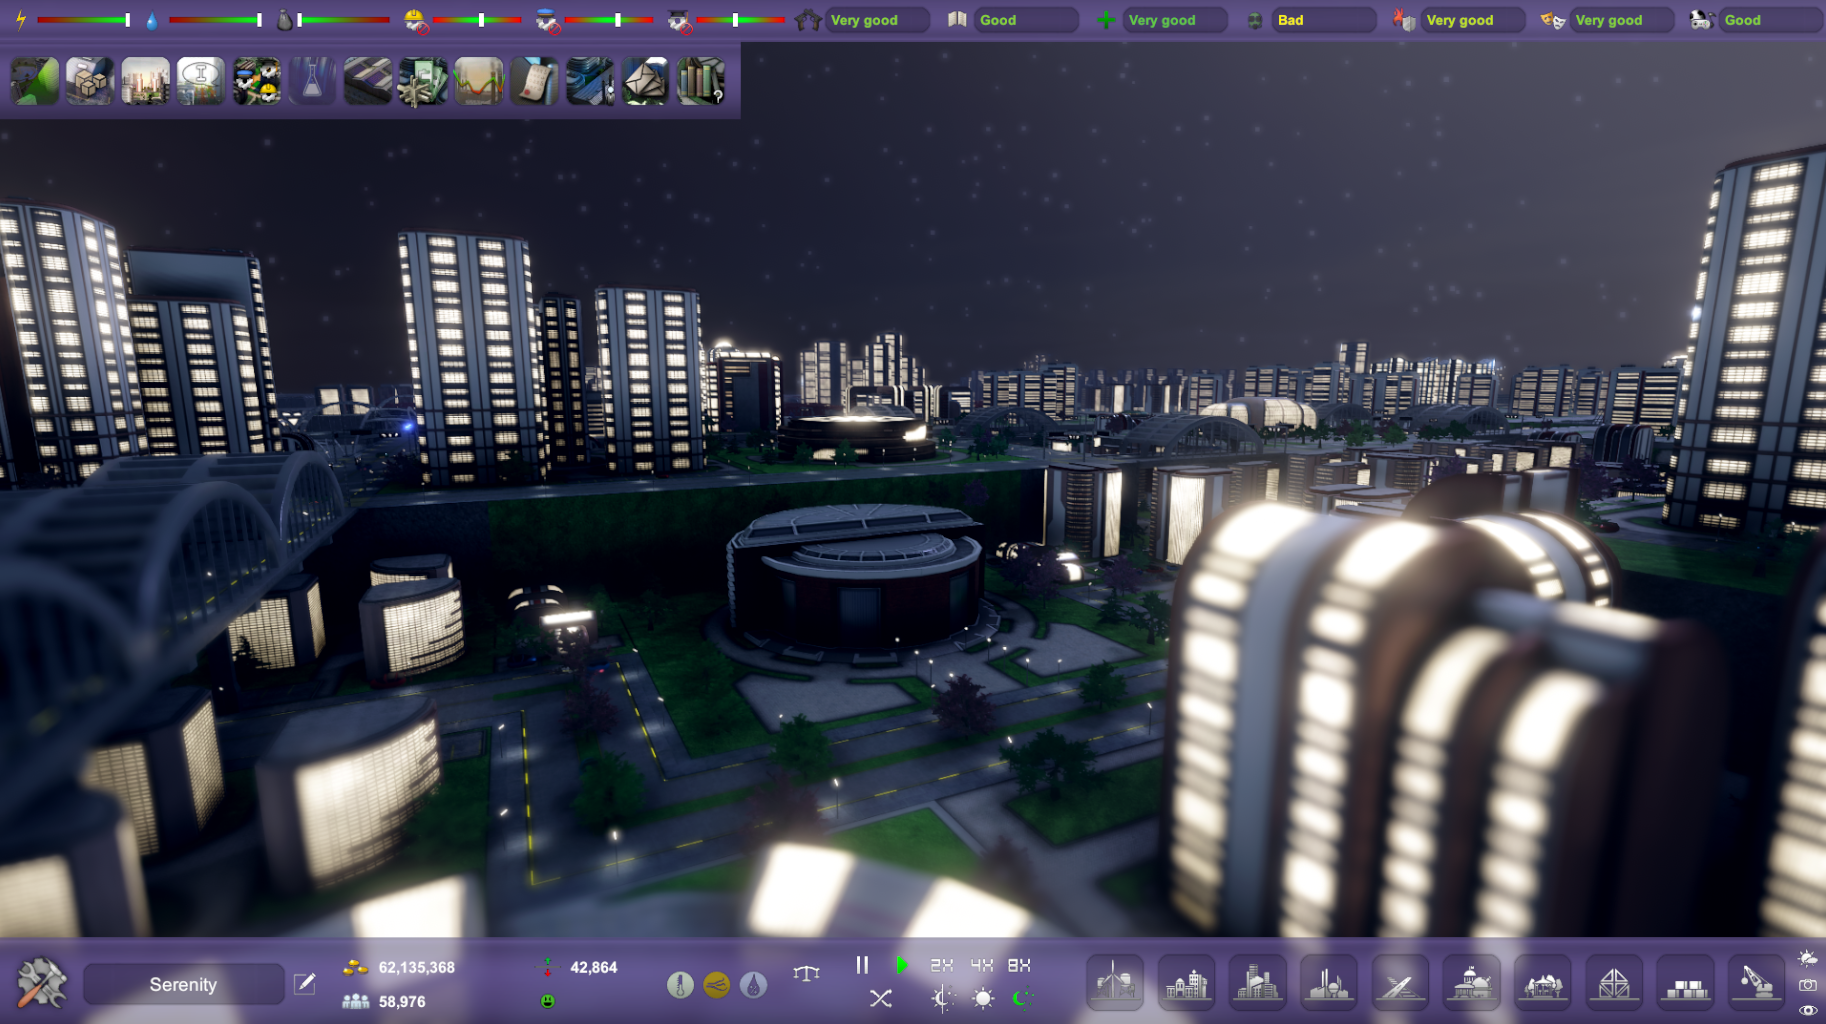
Task: Toggle the water droplet humidity overlay
Action: click(x=754, y=985)
